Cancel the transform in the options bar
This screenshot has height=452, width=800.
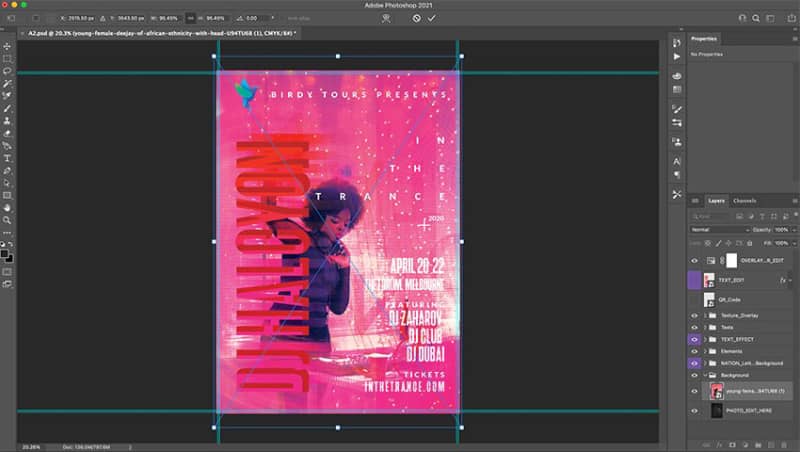point(416,18)
